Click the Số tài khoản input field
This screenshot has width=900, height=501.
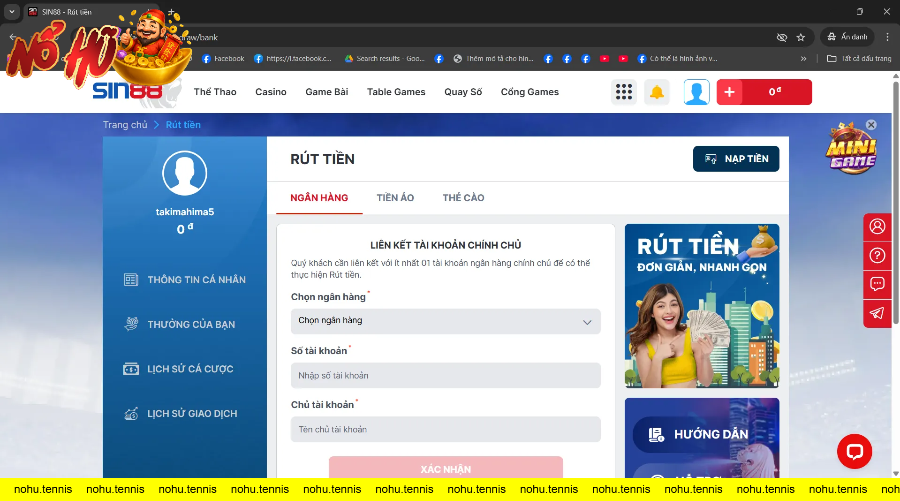point(445,375)
